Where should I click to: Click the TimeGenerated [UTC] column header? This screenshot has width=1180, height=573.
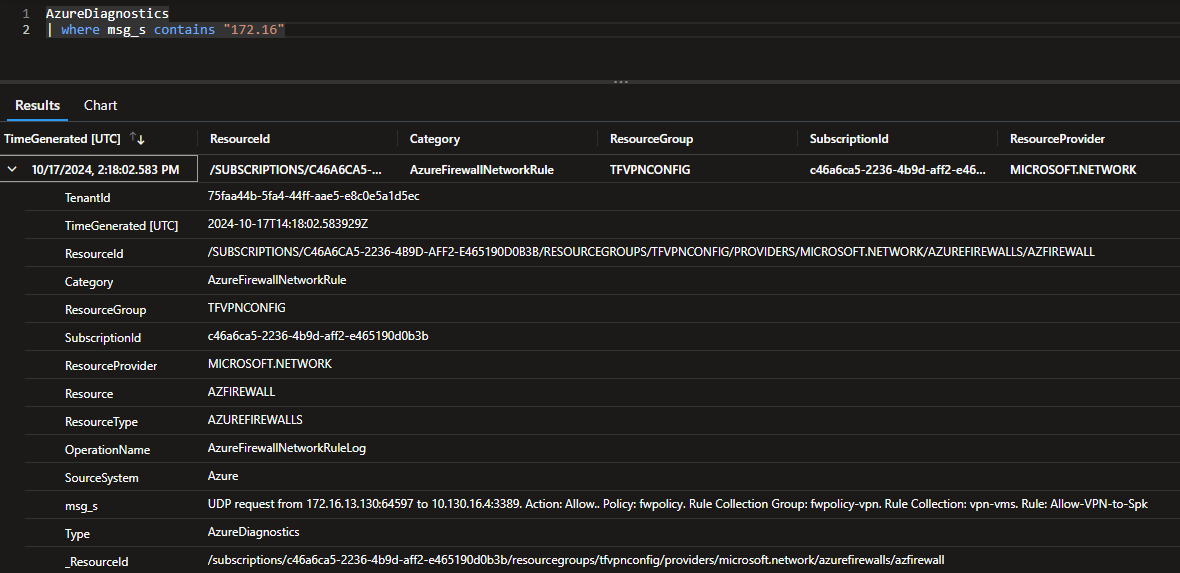(63, 139)
